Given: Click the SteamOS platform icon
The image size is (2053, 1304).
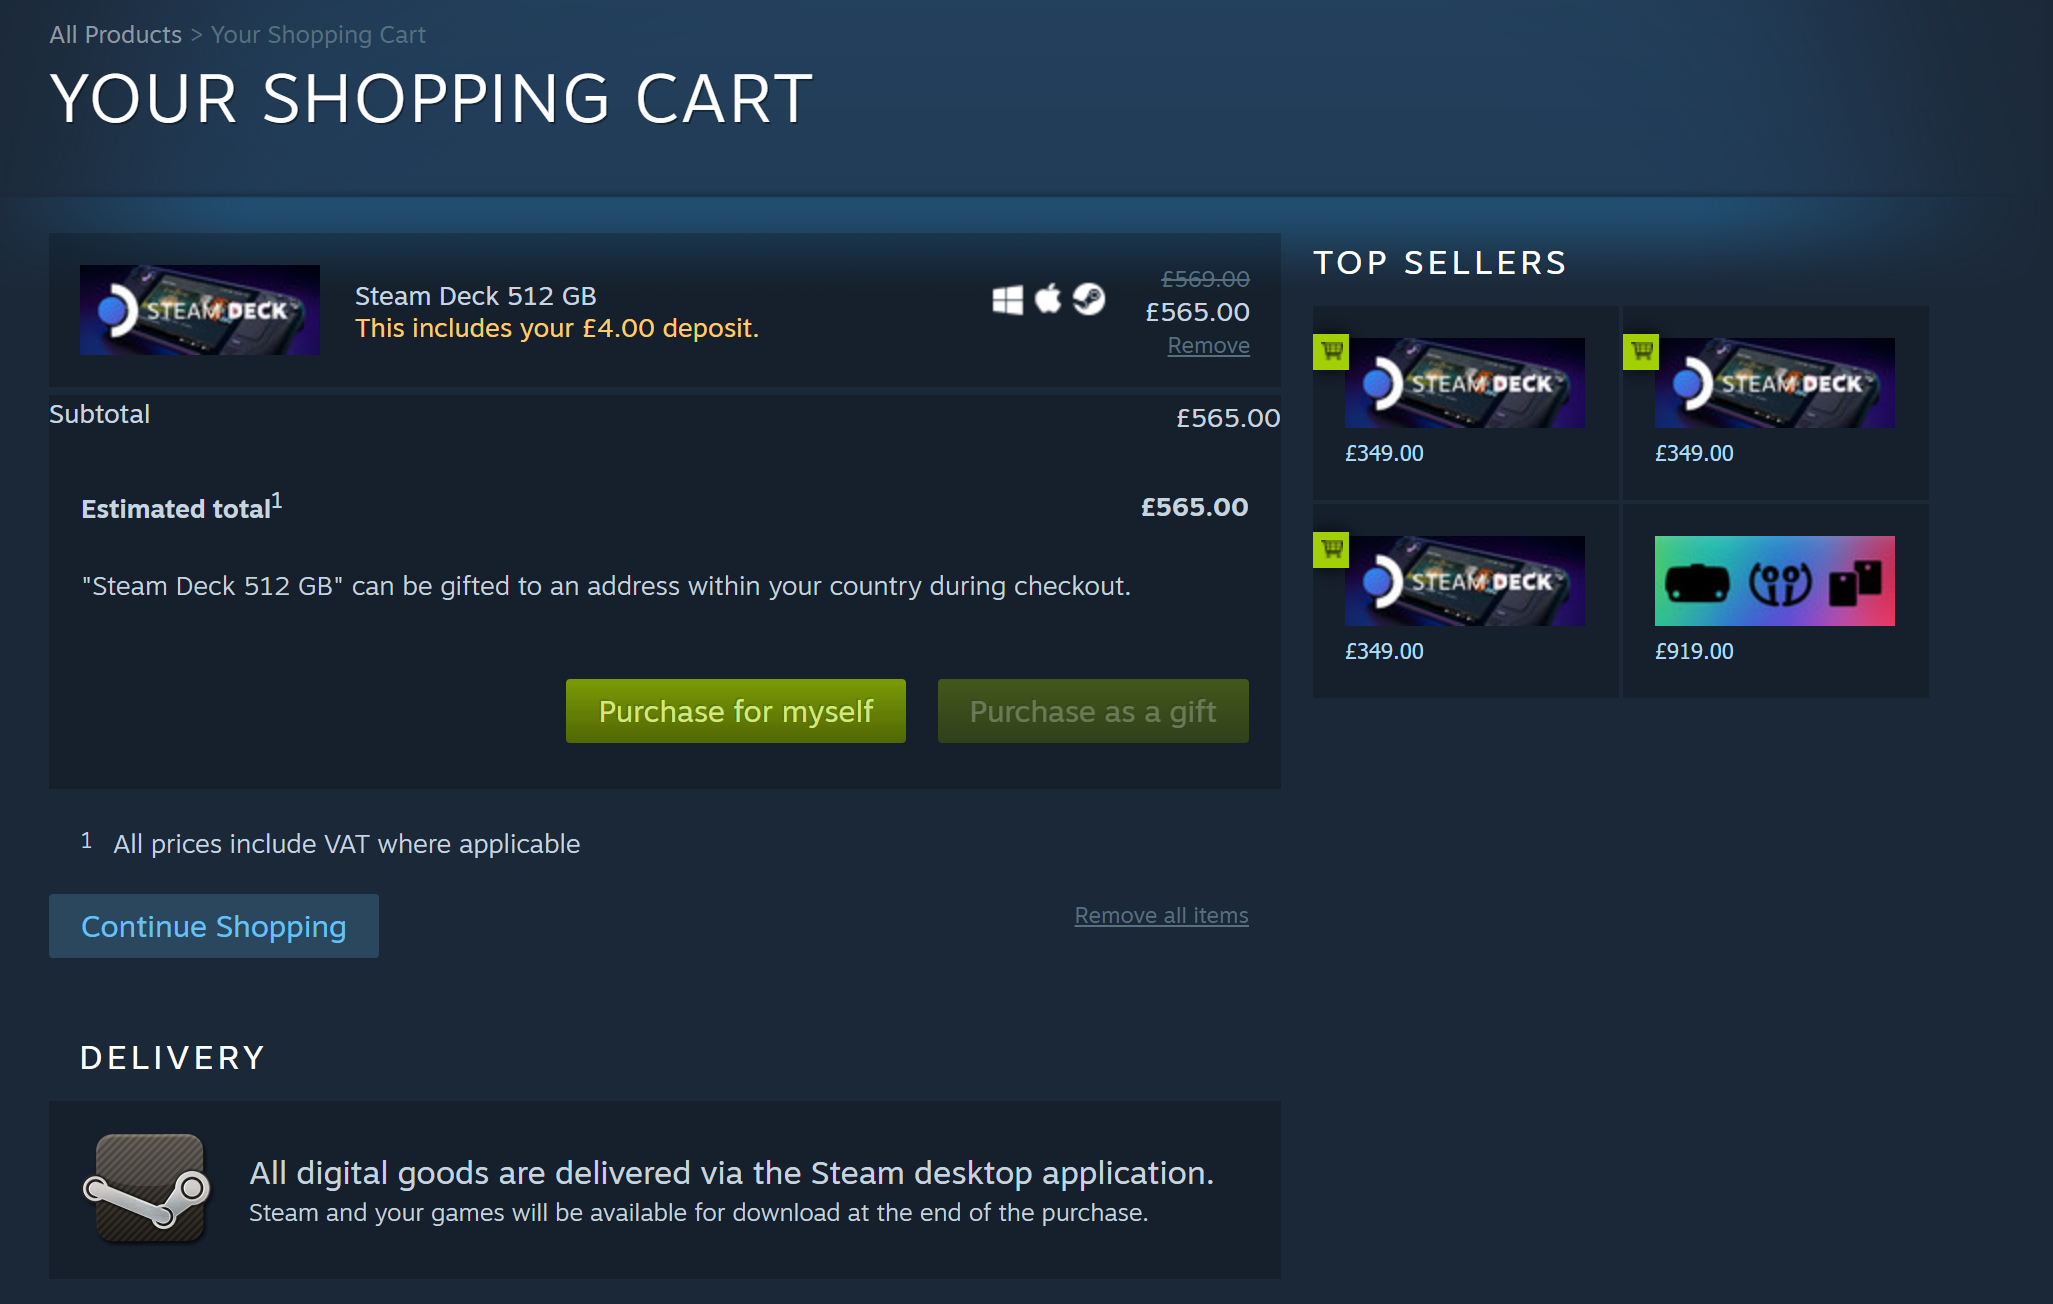Looking at the screenshot, I should (x=1089, y=298).
